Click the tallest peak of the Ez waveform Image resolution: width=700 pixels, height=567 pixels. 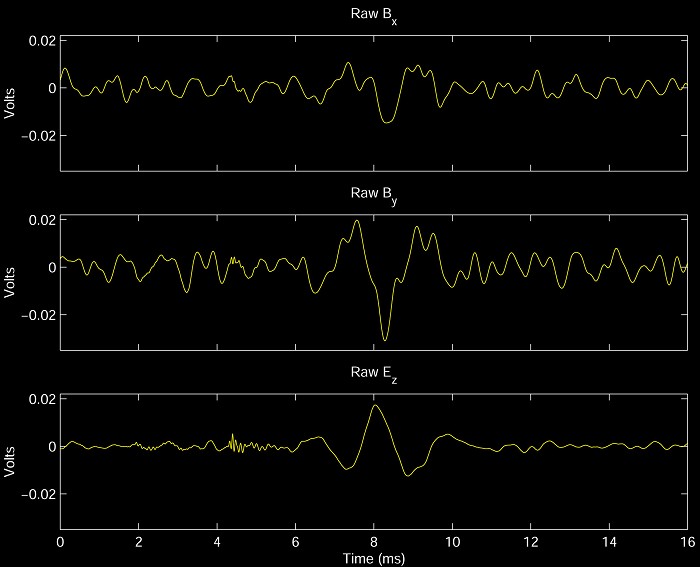click(375, 406)
